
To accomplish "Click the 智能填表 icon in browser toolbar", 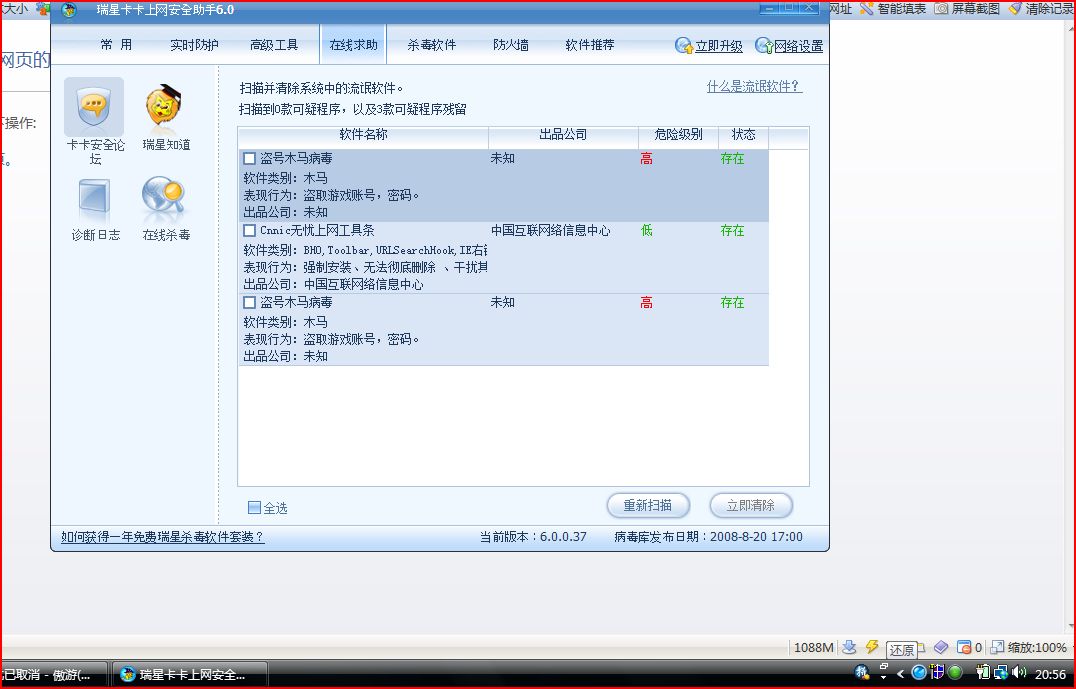I will point(867,9).
